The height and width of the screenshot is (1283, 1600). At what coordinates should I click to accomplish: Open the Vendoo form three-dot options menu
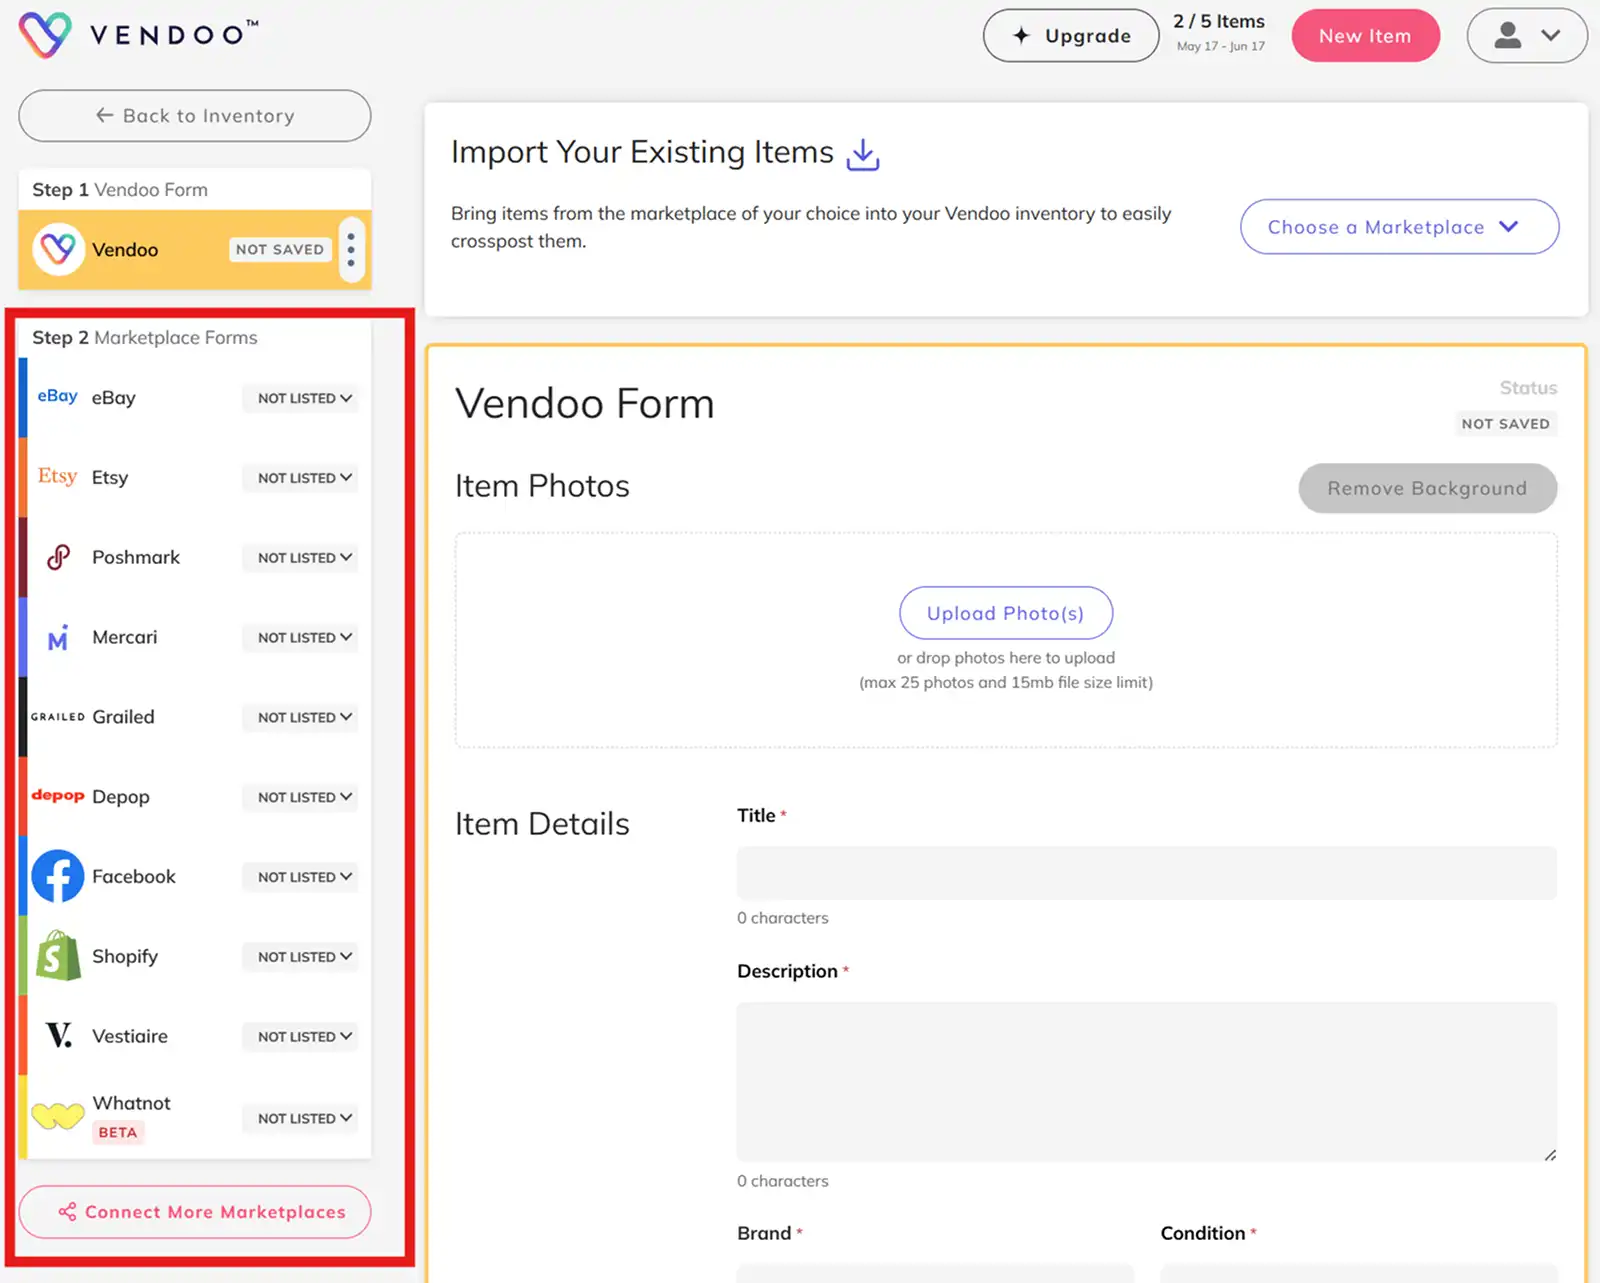pos(351,249)
